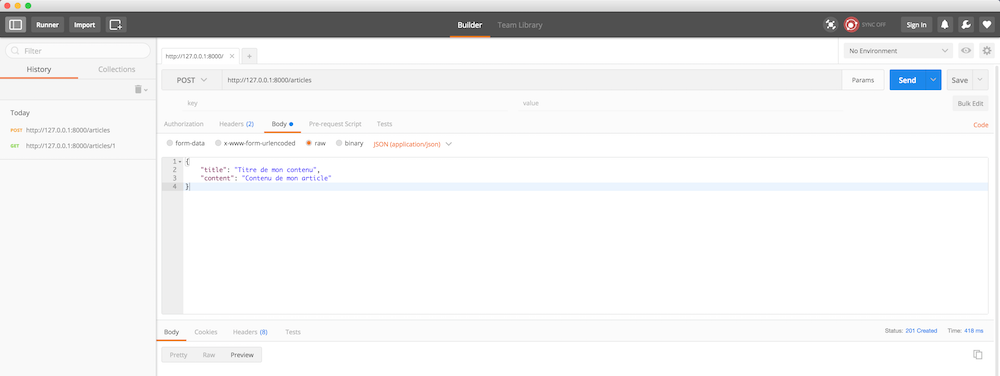This screenshot has width=1000, height=376.
Task: Open response Cookies tab
Action: (x=206, y=332)
